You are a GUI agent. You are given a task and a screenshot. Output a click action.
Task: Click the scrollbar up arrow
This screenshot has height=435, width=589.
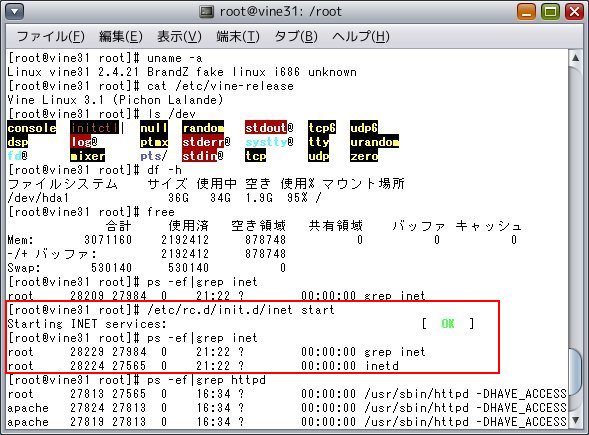click(575, 58)
